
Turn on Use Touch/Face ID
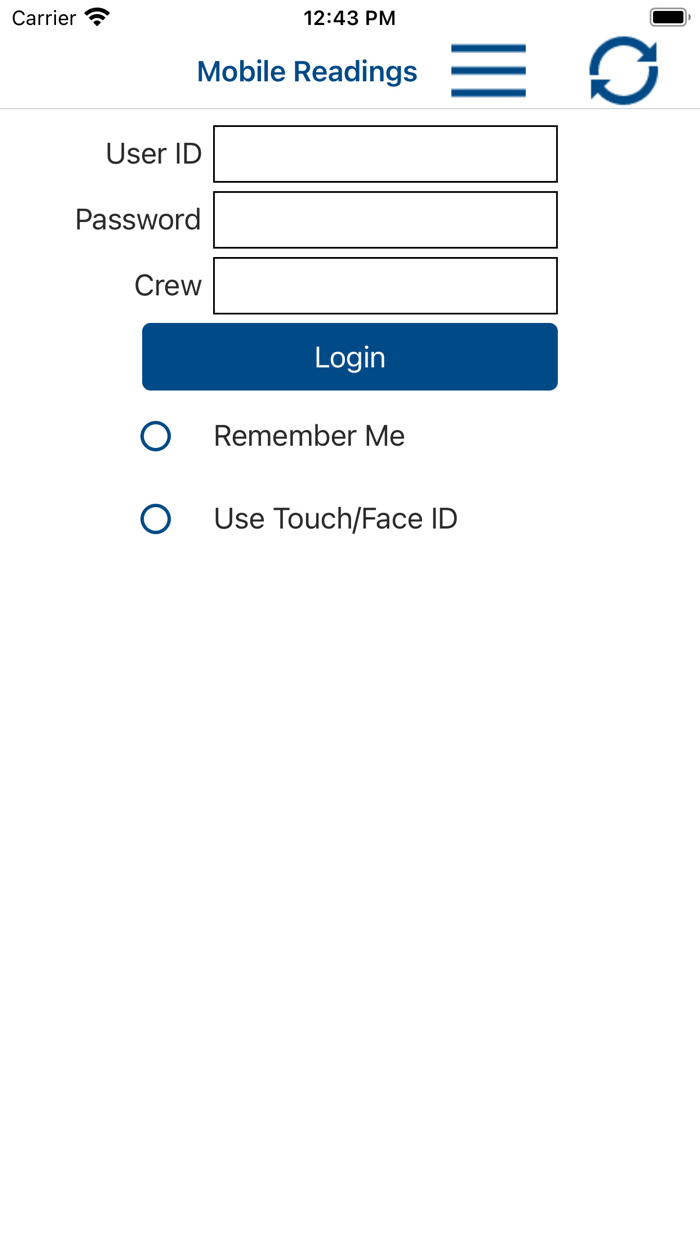click(156, 519)
